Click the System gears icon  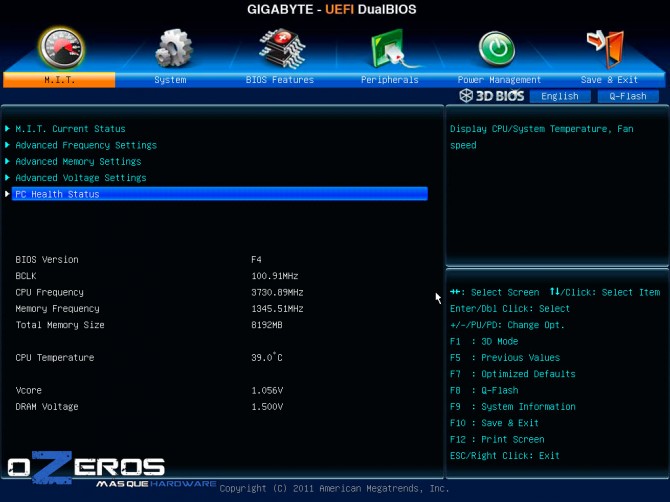(x=173, y=48)
